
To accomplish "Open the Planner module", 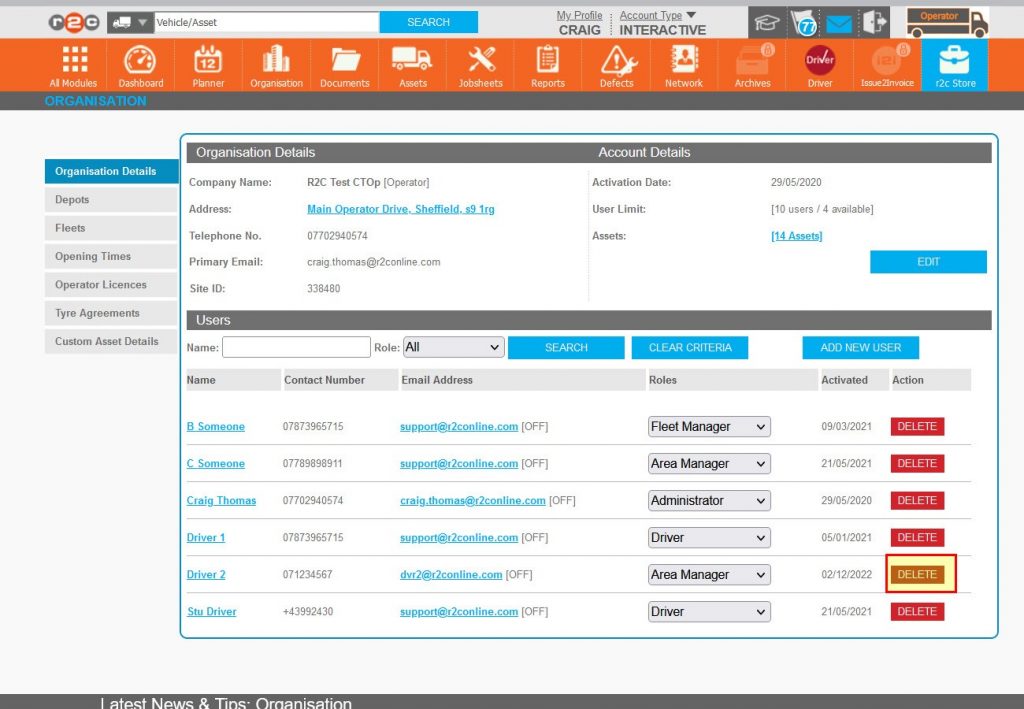I will click(207, 62).
